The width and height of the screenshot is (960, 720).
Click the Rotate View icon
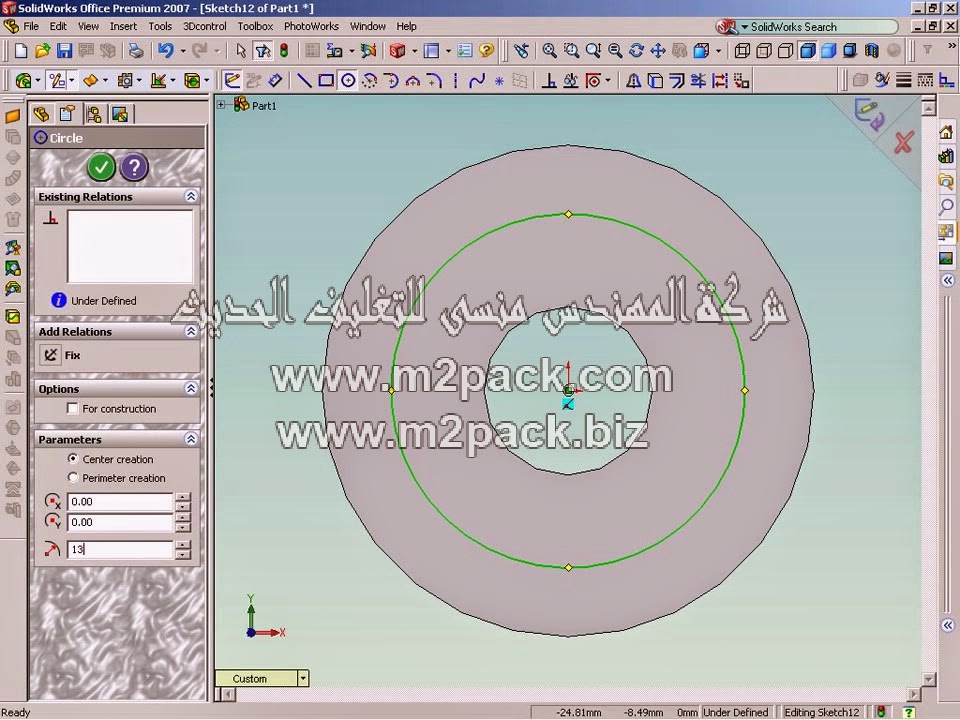point(636,51)
